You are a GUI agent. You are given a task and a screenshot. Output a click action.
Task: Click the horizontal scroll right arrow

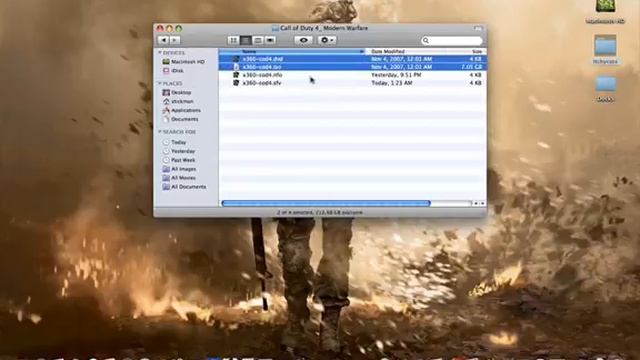pos(482,203)
